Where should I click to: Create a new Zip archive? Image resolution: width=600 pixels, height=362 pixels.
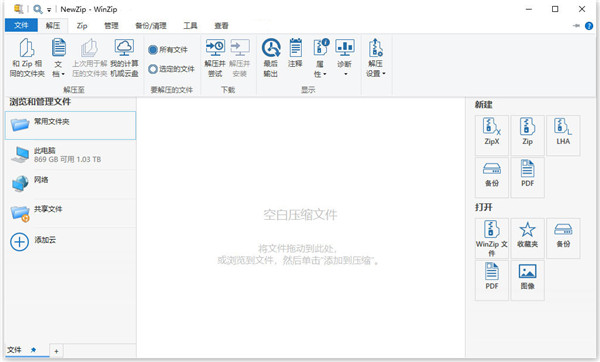click(x=527, y=135)
